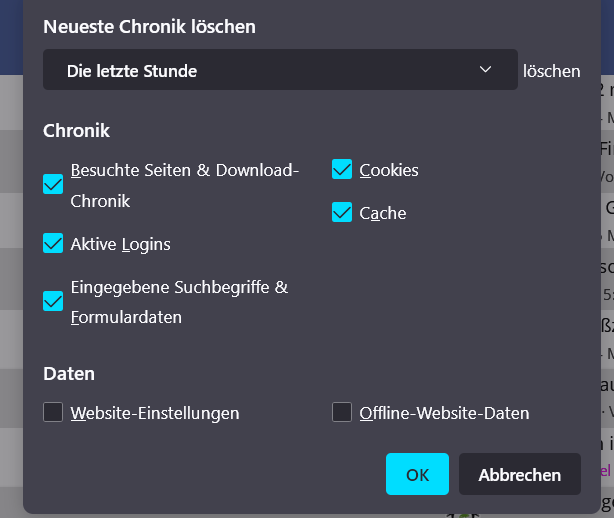Screen dimensions: 614x518
Task: Uncheck the Cookies checkbox box
Action: pos(342,170)
